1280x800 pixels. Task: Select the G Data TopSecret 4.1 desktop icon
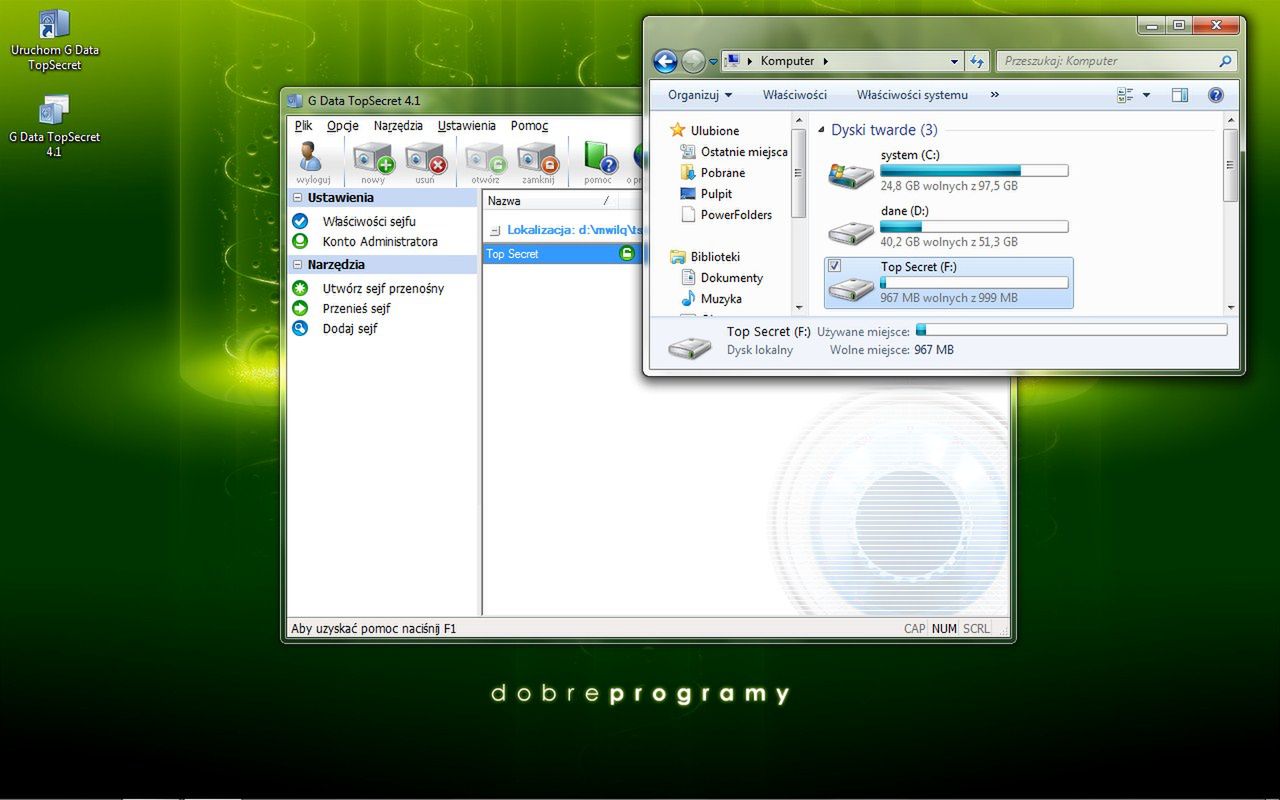55,127
